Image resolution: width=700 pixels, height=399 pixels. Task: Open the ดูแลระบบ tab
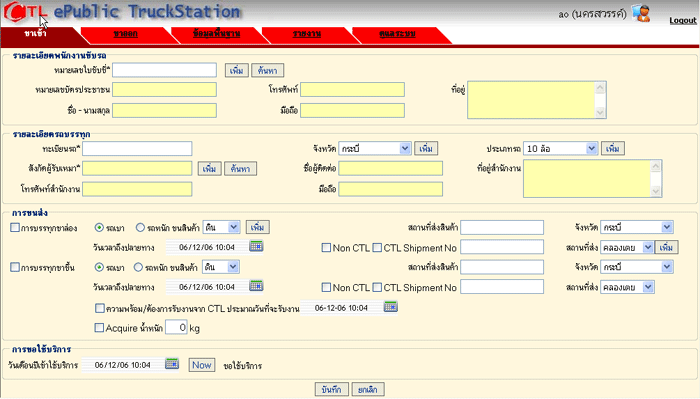click(397, 34)
